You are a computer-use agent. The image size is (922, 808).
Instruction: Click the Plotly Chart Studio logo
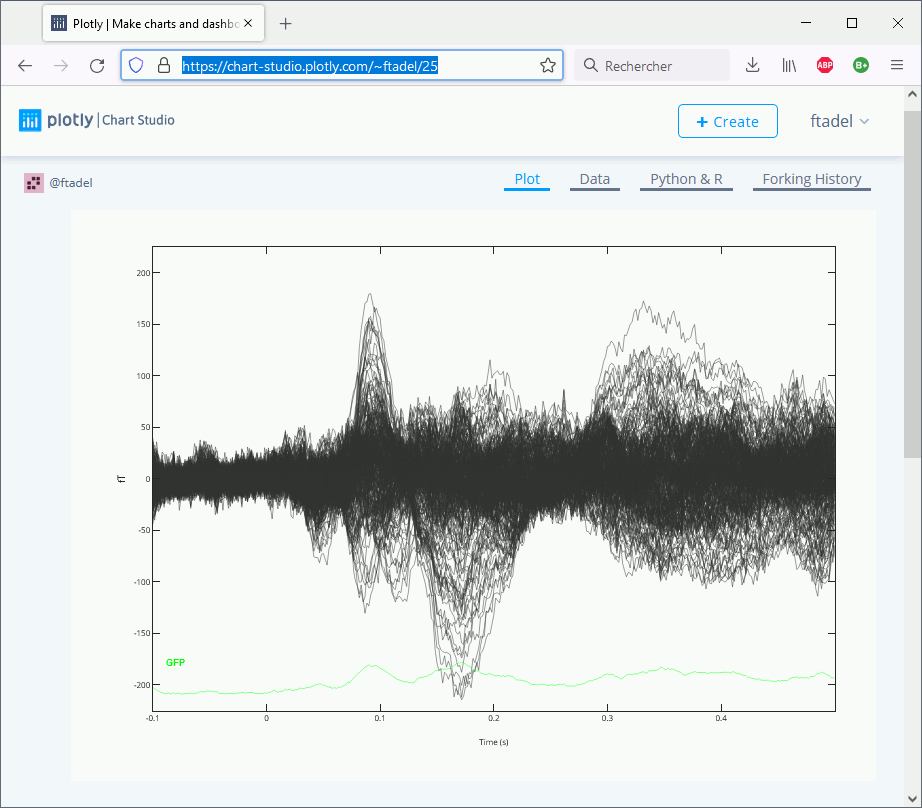click(97, 121)
